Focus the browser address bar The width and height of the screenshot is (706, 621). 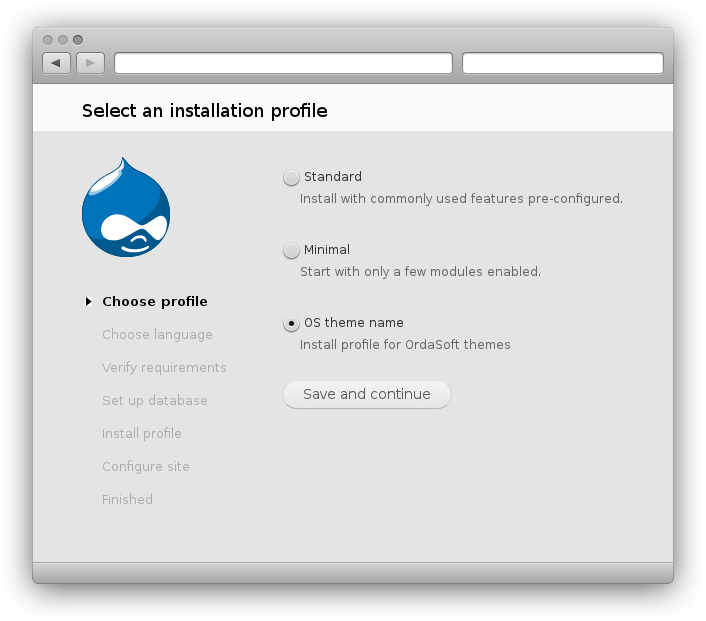(284, 63)
